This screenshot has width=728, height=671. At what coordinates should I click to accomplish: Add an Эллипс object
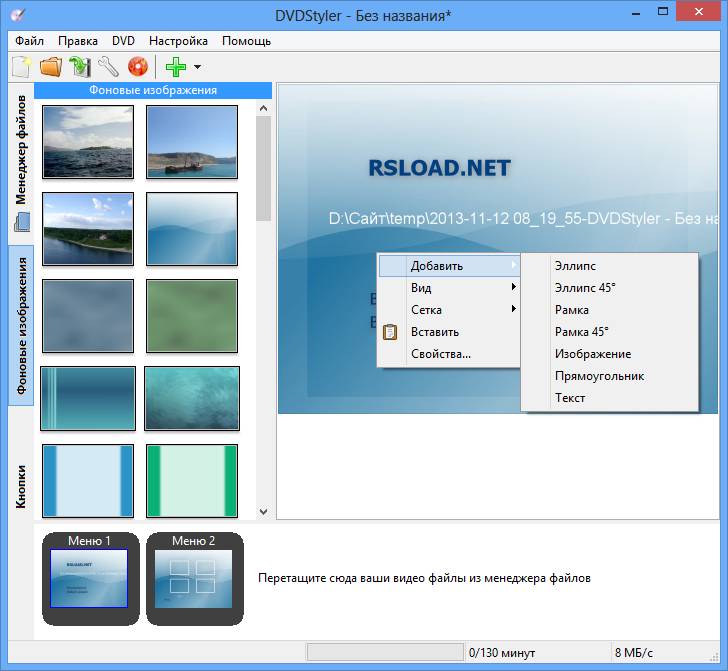pos(610,266)
